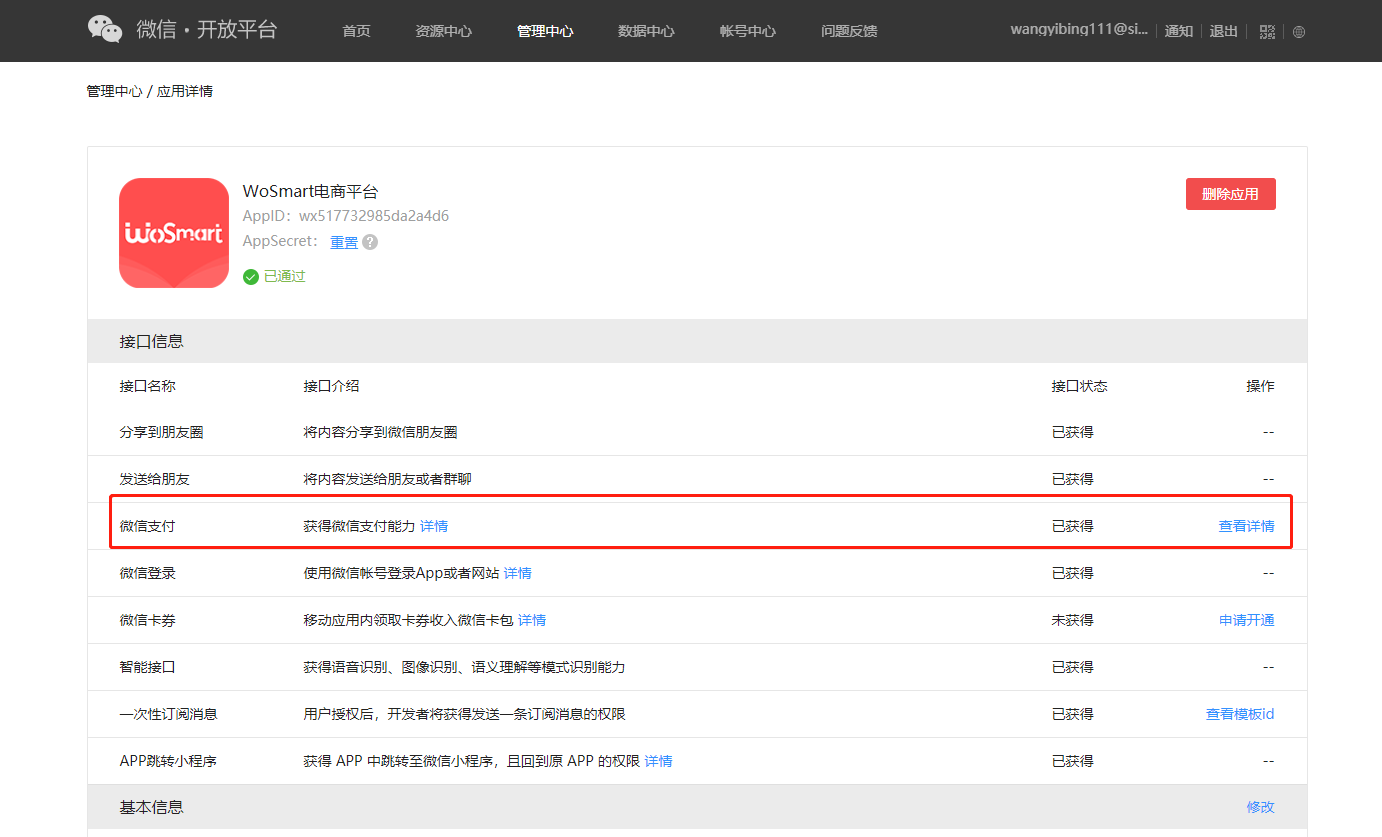Click APP跳转小程序 interface name
The height and width of the screenshot is (837, 1382).
168,761
